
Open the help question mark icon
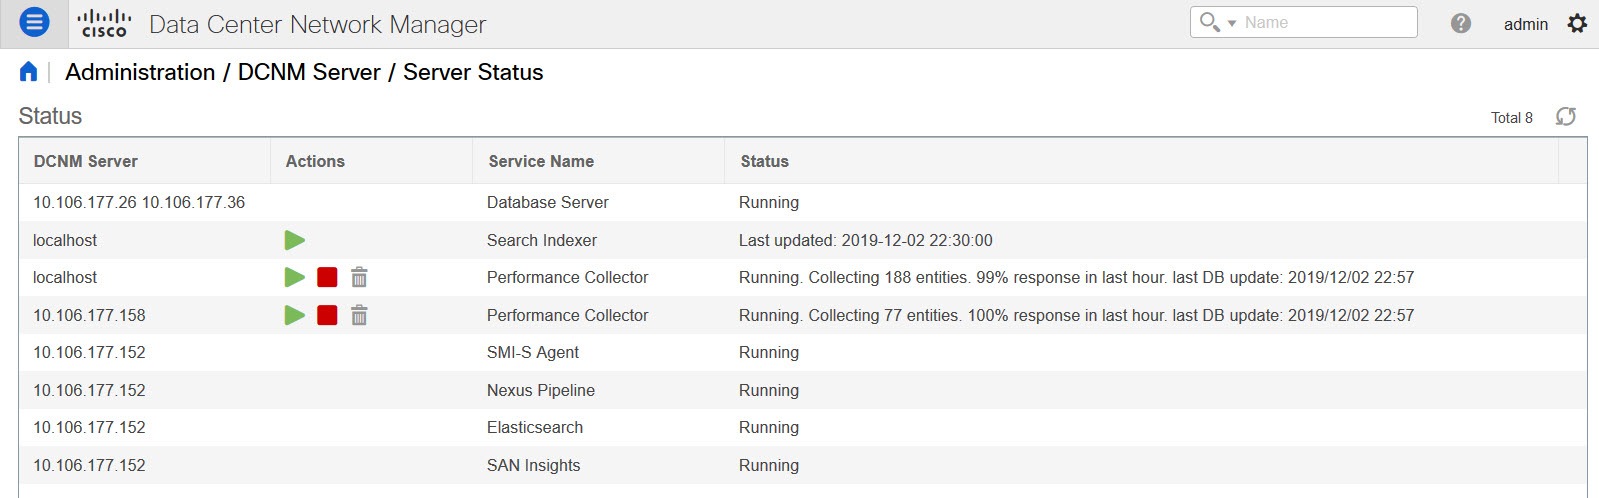point(1461,23)
